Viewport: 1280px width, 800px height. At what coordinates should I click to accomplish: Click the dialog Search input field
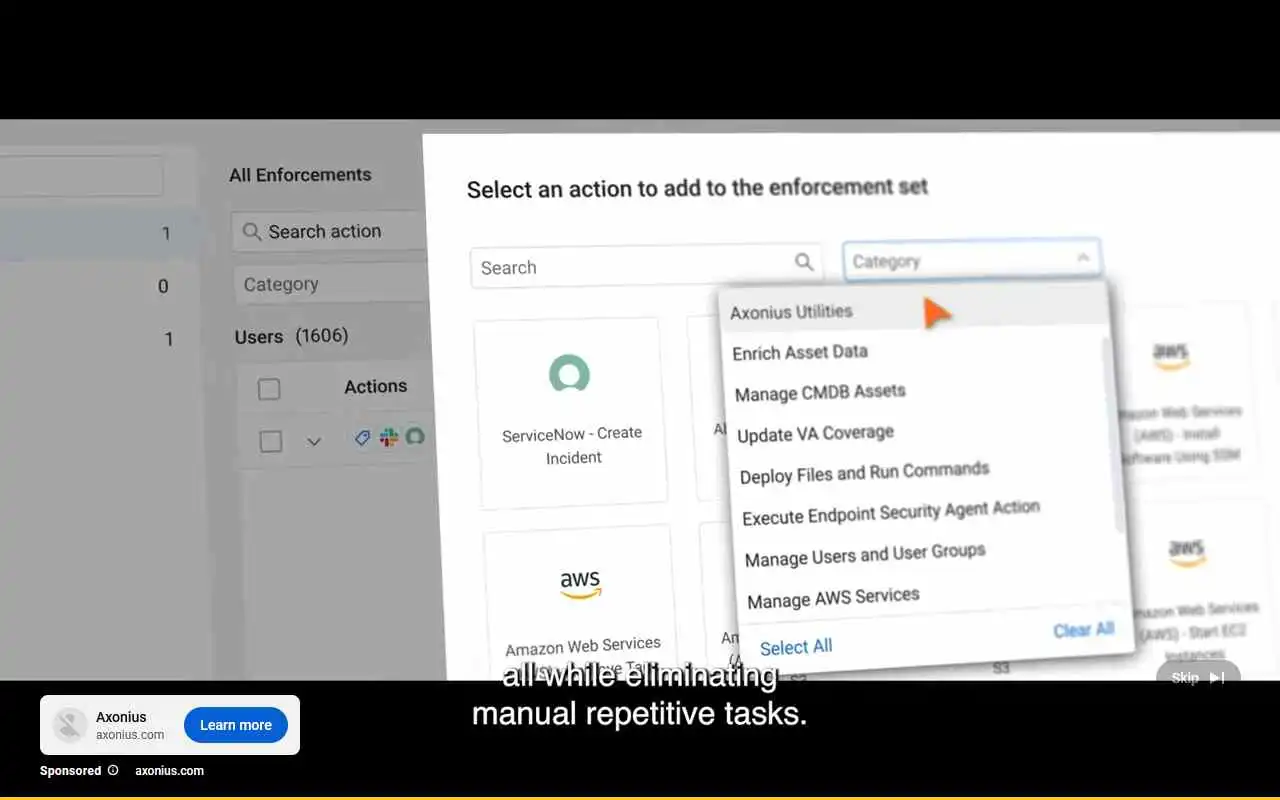(x=646, y=266)
